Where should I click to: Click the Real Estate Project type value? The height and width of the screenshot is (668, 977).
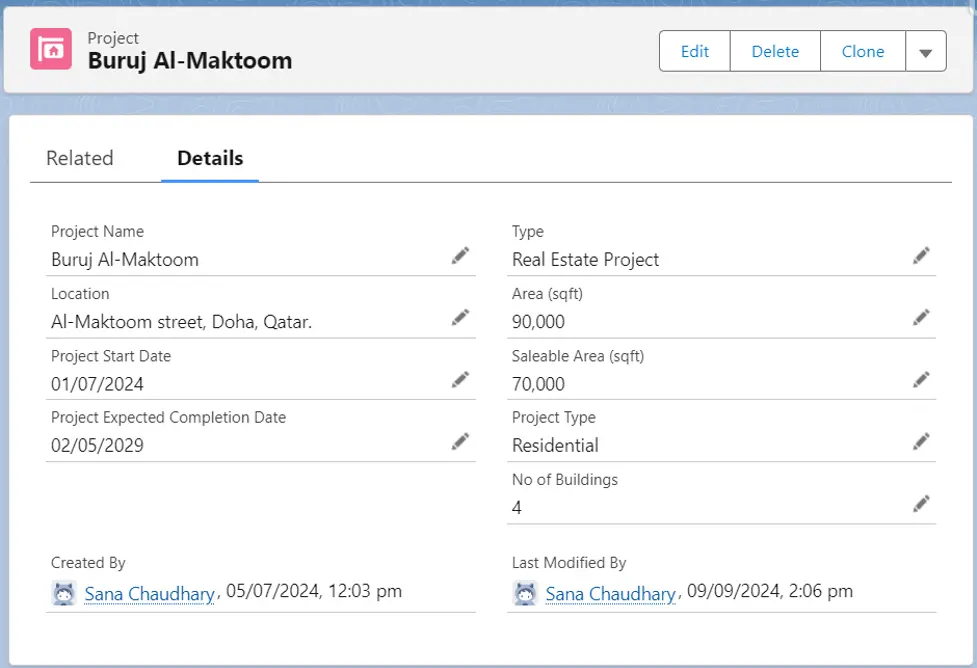(585, 259)
